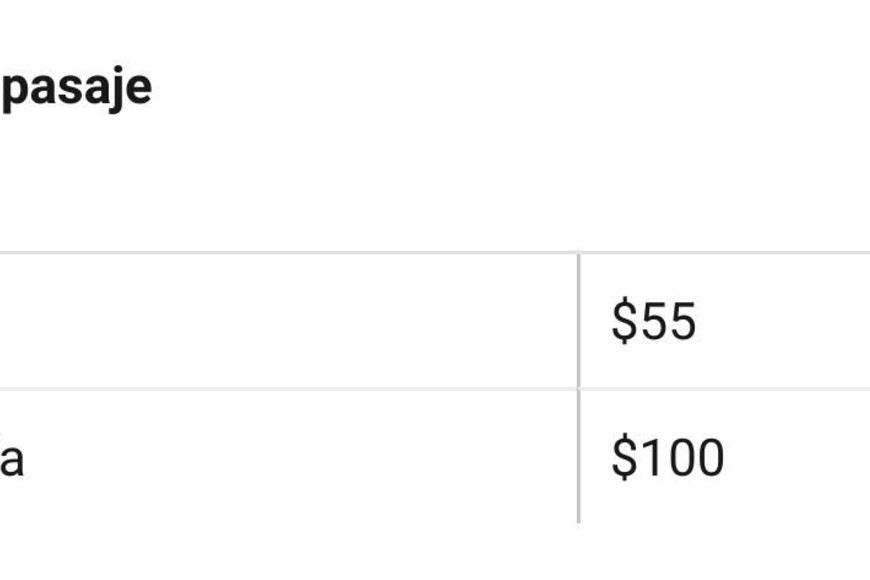Image resolution: width=870 pixels, height=580 pixels.
Task: Click blank space between heading and table
Action: [400, 180]
